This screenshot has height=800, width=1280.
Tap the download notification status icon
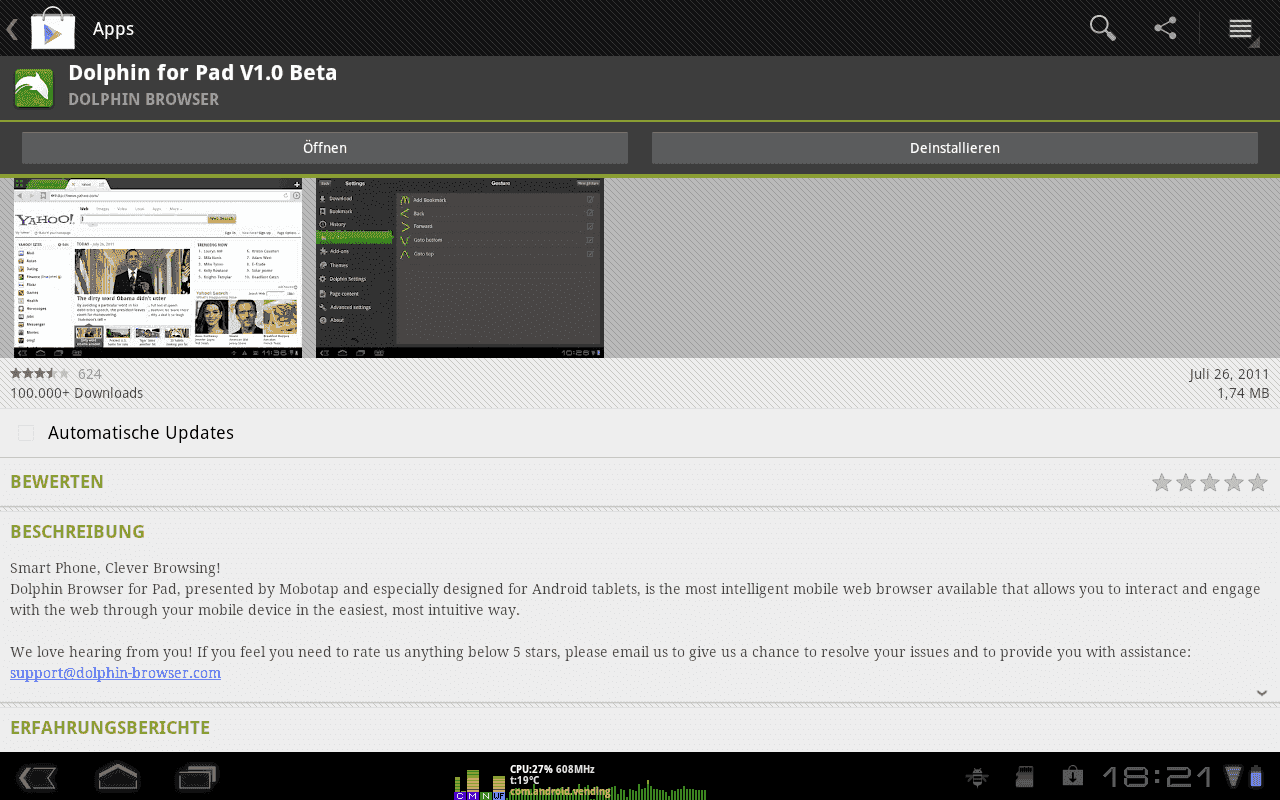[x=1072, y=776]
